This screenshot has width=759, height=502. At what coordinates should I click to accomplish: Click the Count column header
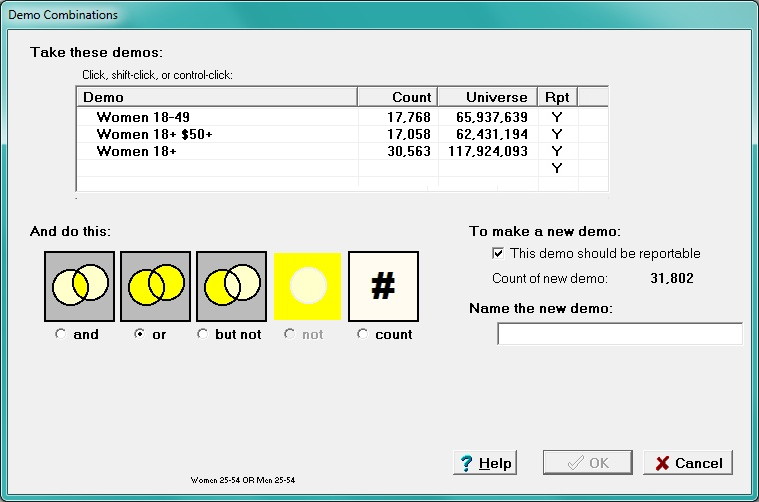397,97
